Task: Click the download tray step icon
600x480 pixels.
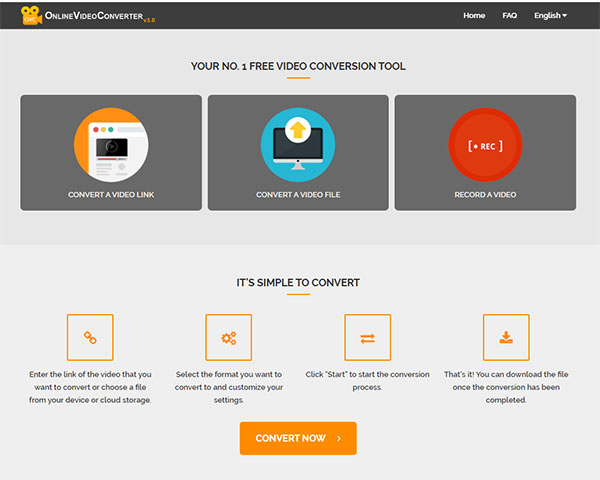Action: (506, 338)
